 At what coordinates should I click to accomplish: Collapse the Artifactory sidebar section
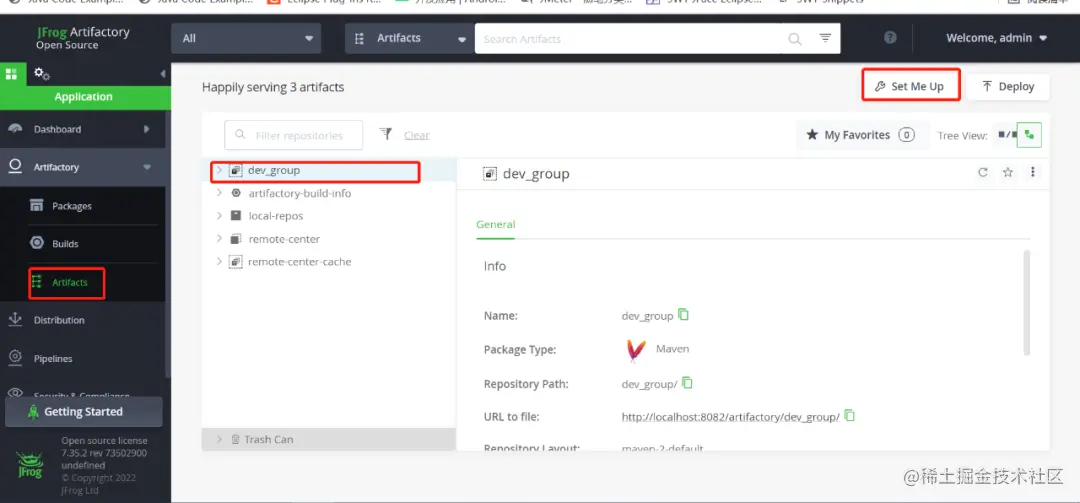[x=147, y=167]
